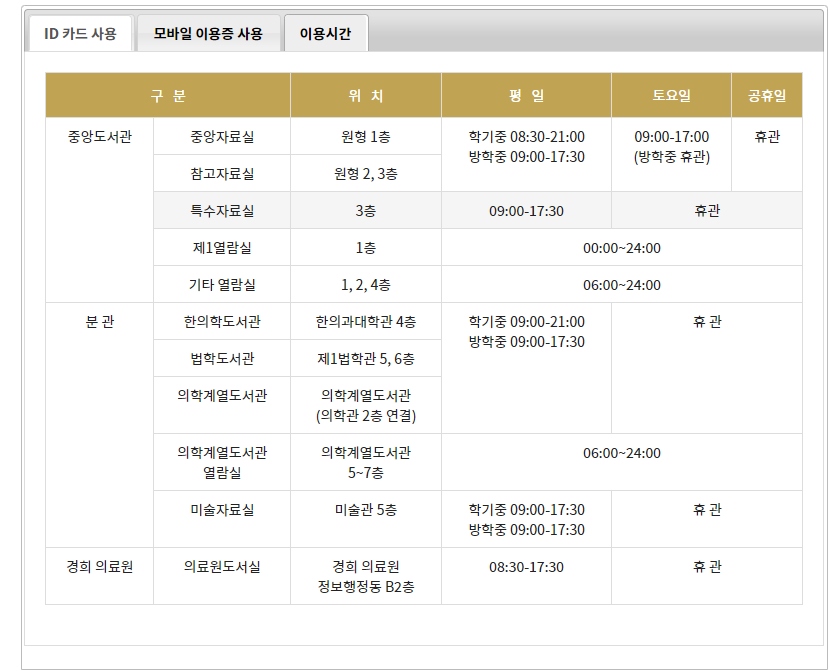This screenshot has width=830, height=671.
Task: Click the 분관 category cell
Action: coord(99,322)
